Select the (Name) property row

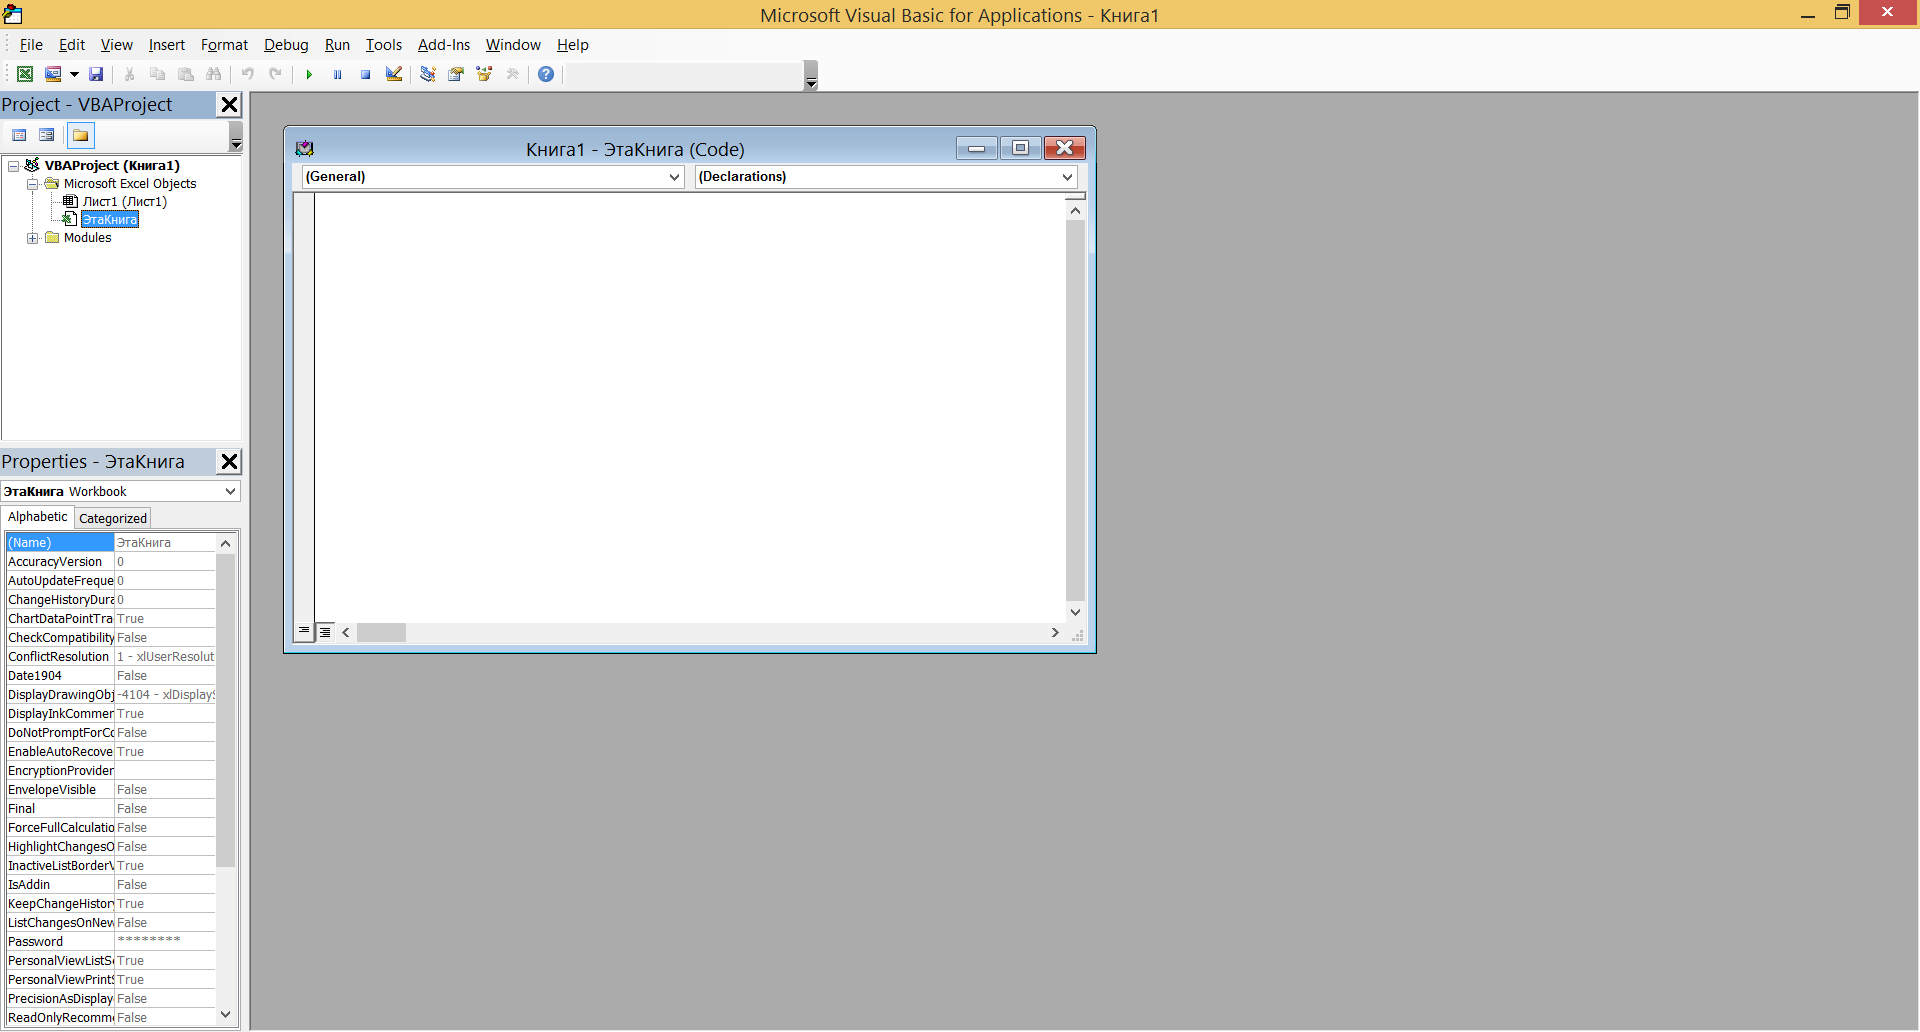110,542
